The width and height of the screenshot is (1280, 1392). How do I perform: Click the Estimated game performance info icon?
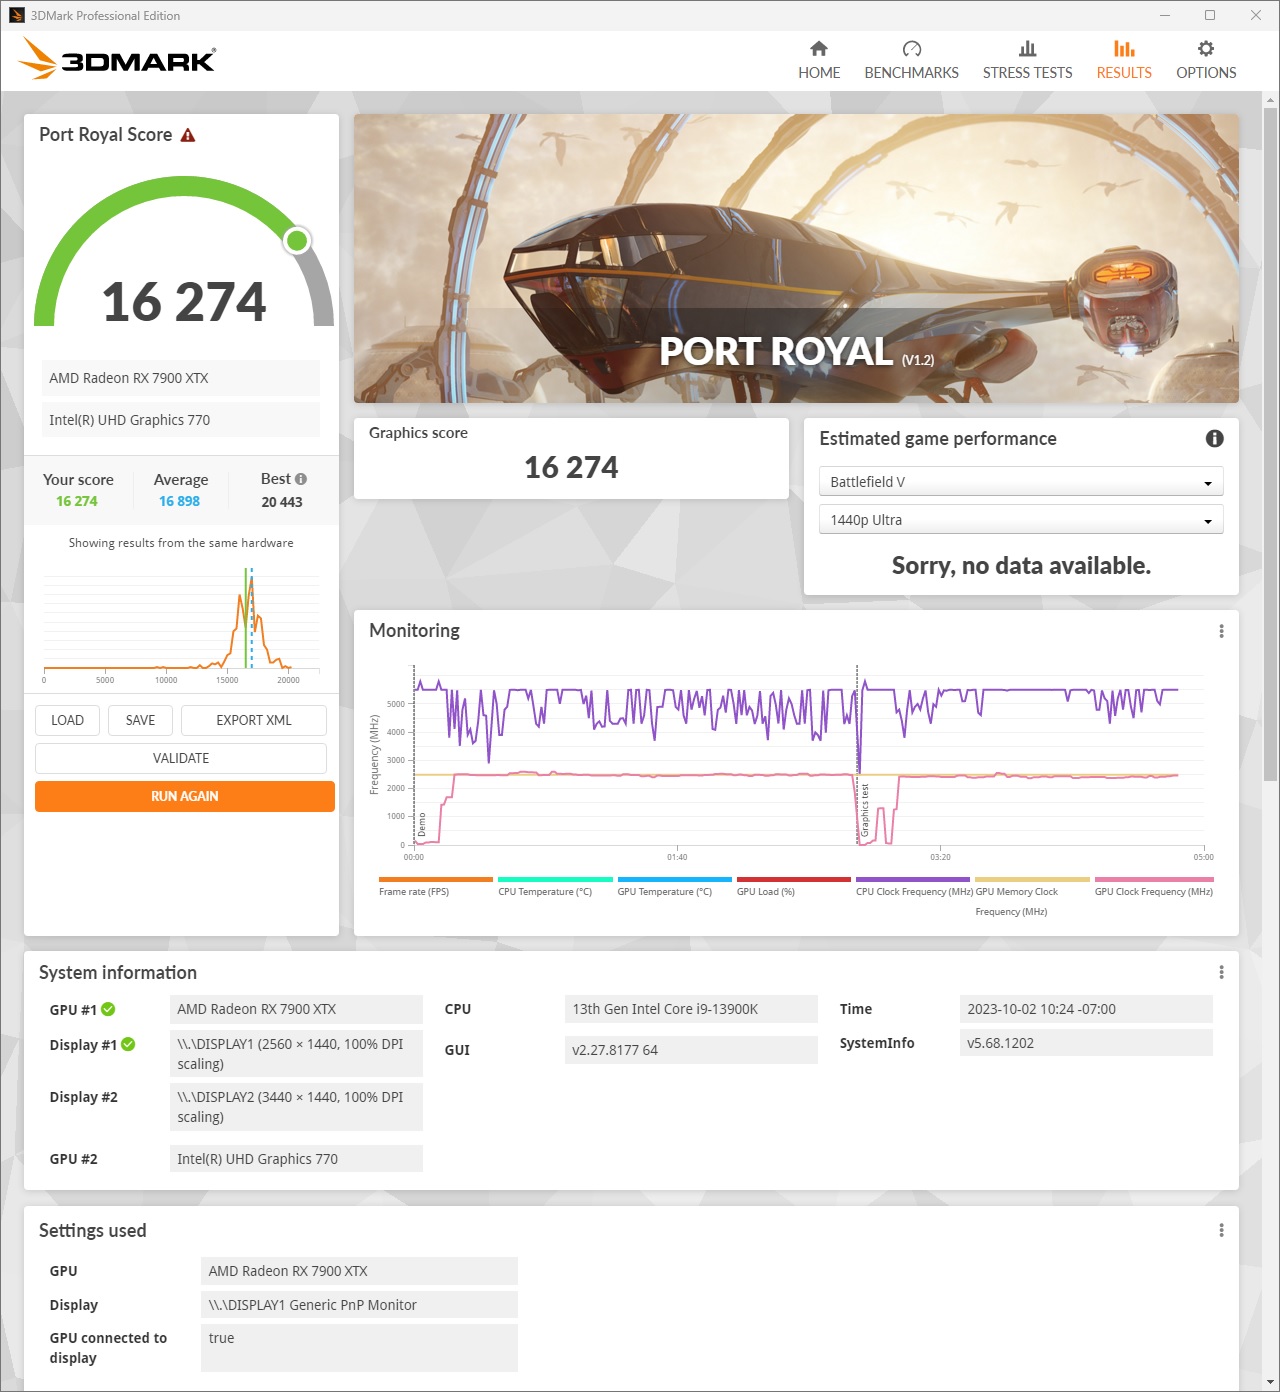click(1214, 438)
